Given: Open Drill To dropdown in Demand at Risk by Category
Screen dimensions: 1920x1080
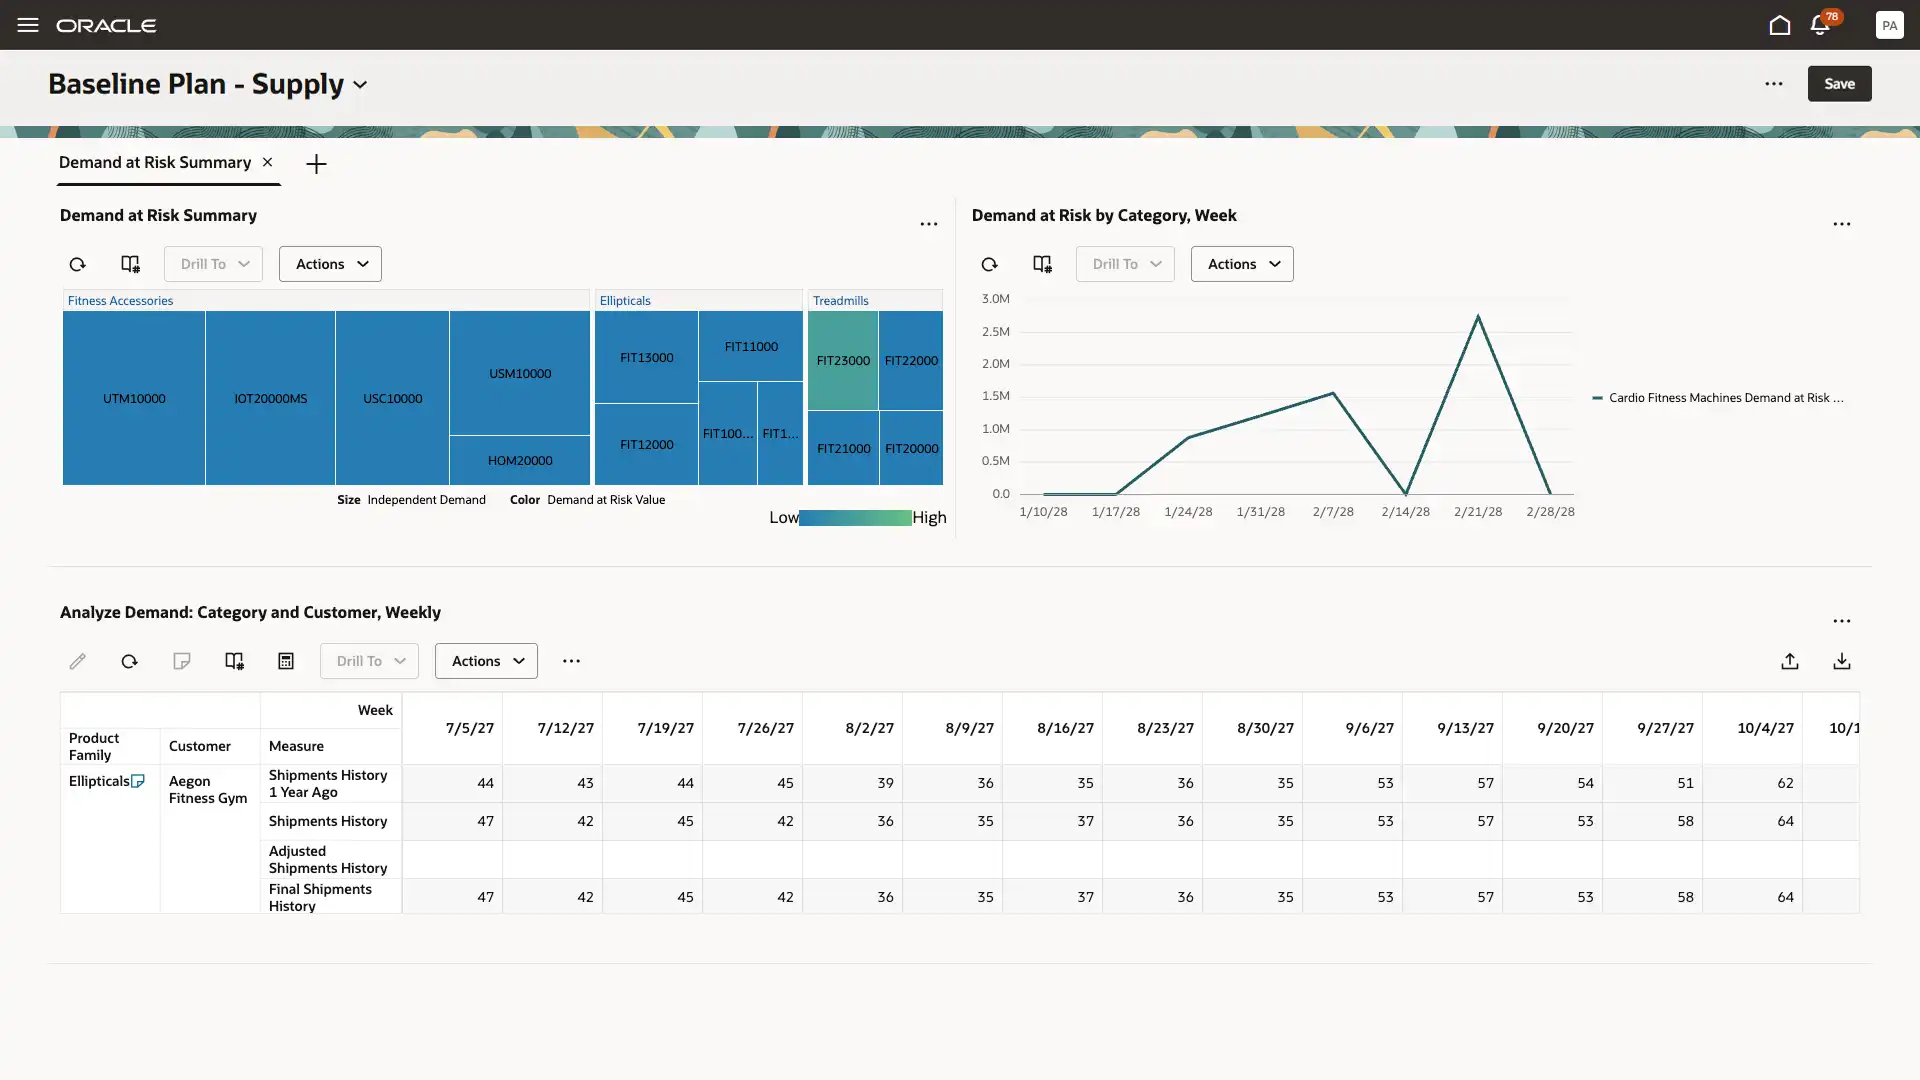Looking at the screenshot, I should [1125, 264].
